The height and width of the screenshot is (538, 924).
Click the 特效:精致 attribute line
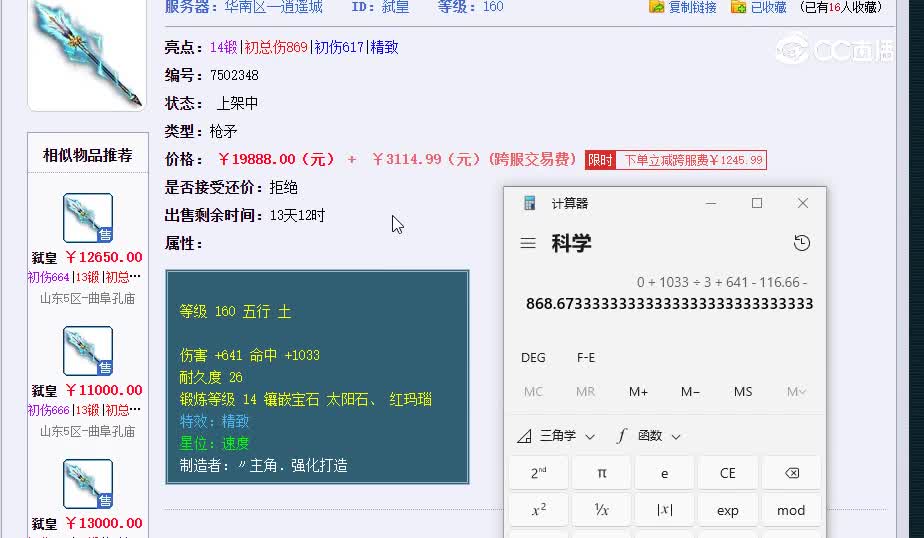coord(214,421)
